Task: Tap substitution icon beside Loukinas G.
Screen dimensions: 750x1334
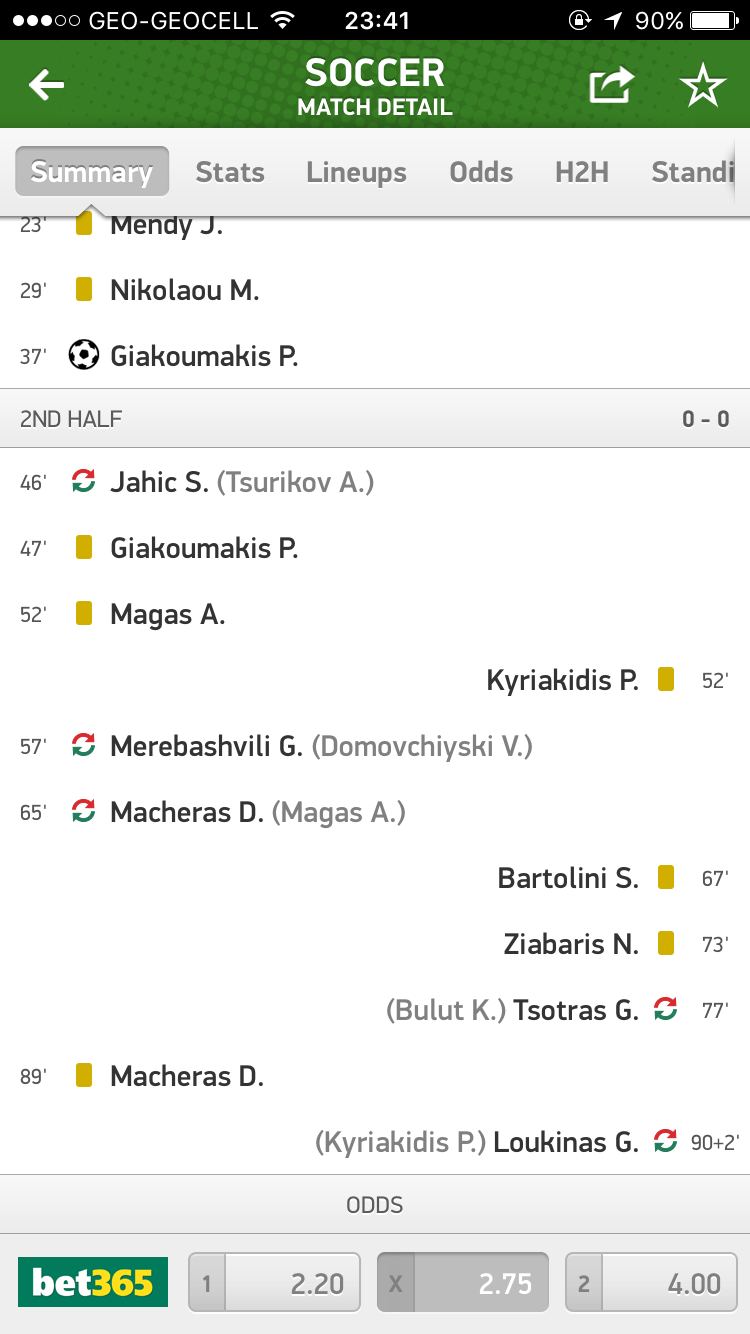Action: point(666,1141)
